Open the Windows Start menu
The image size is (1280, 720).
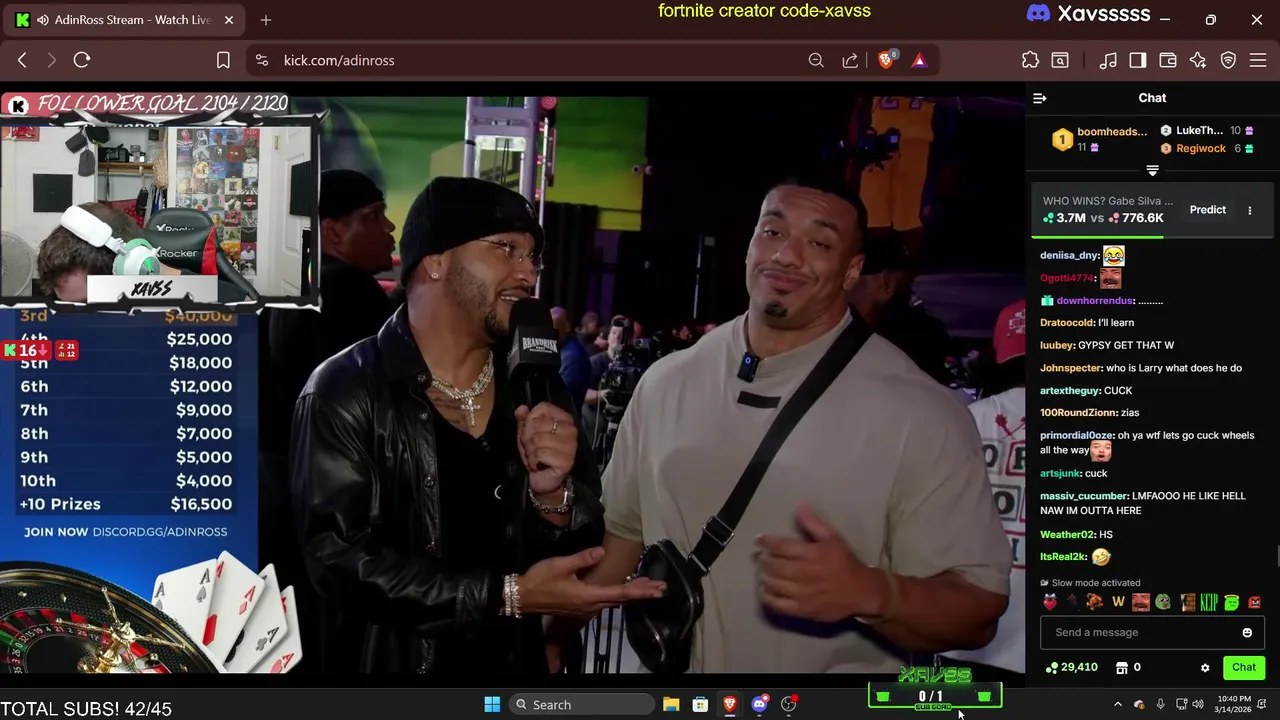pyautogui.click(x=492, y=704)
